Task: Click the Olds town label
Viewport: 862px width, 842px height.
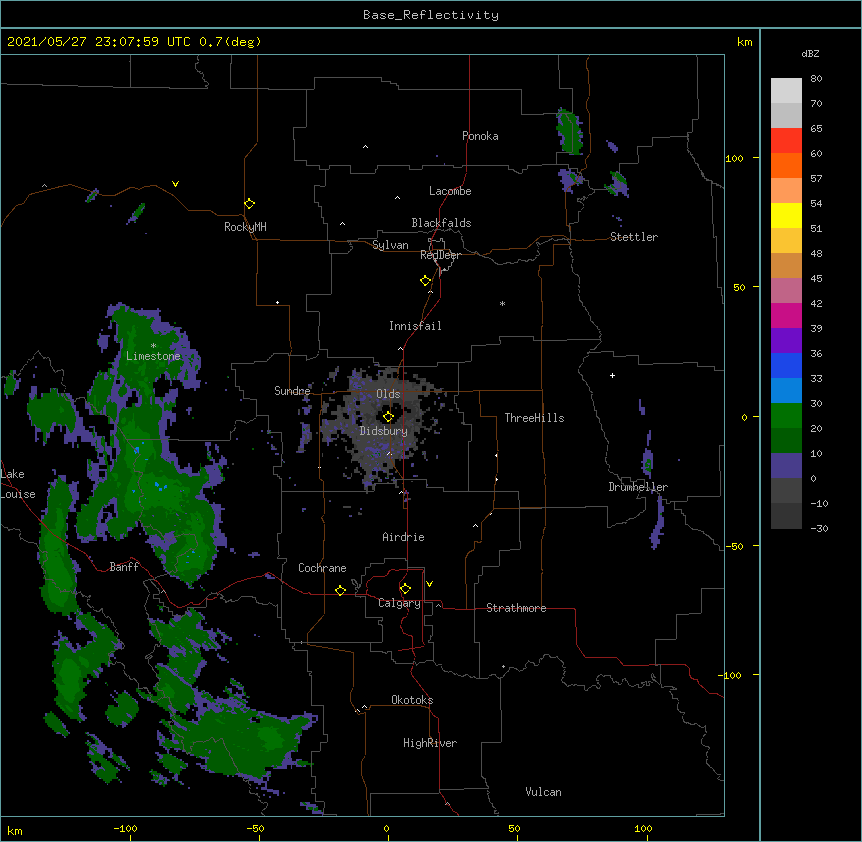Action: pos(388,394)
